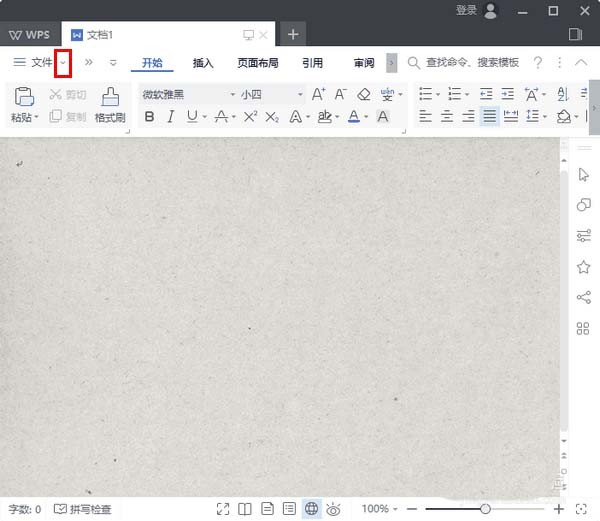600x521 pixels.
Task: Click the 登录 login button
Action: pyautogui.click(x=466, y=10)
